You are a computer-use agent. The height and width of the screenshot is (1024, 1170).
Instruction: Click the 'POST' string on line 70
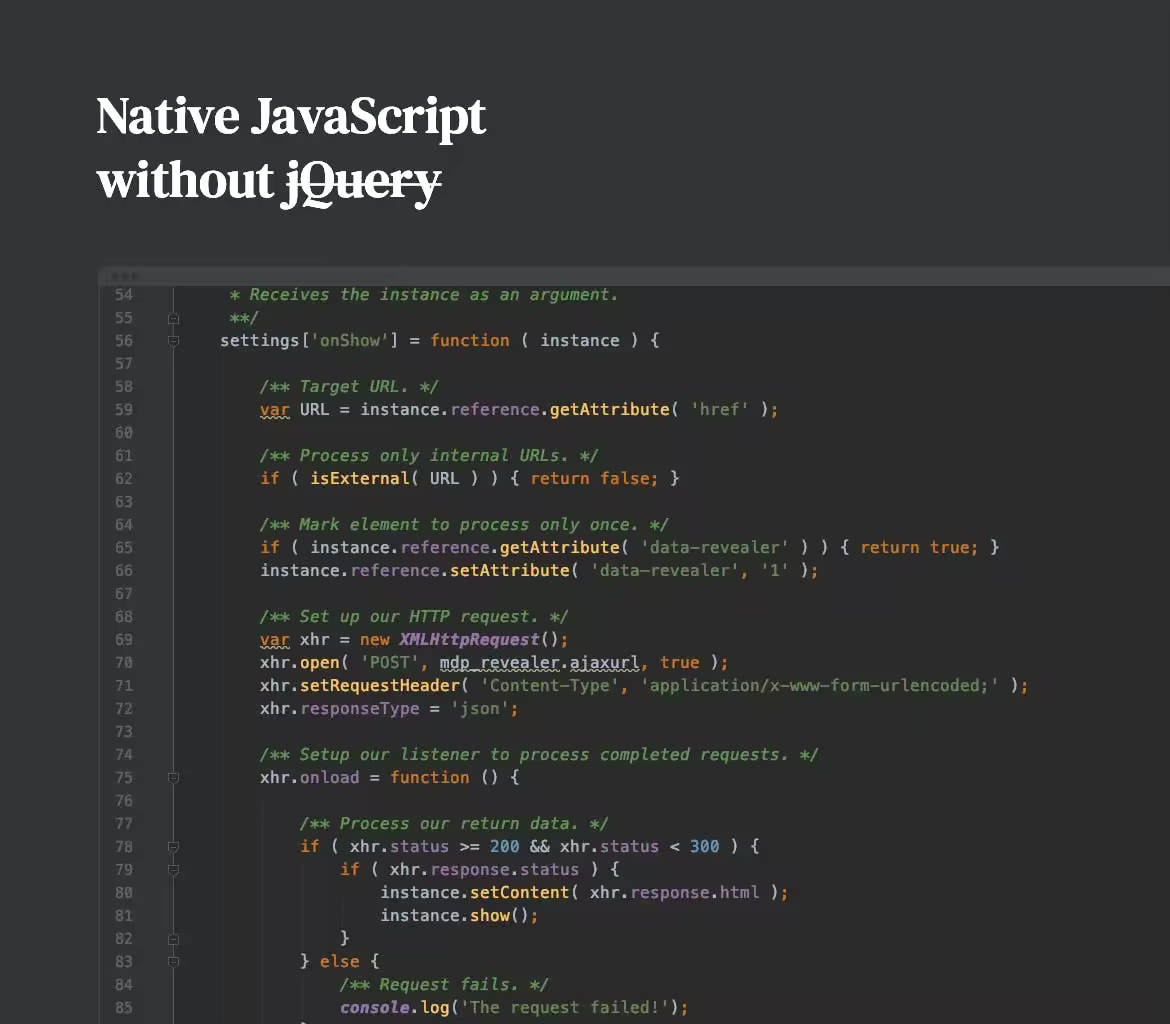tap(390, 663)
